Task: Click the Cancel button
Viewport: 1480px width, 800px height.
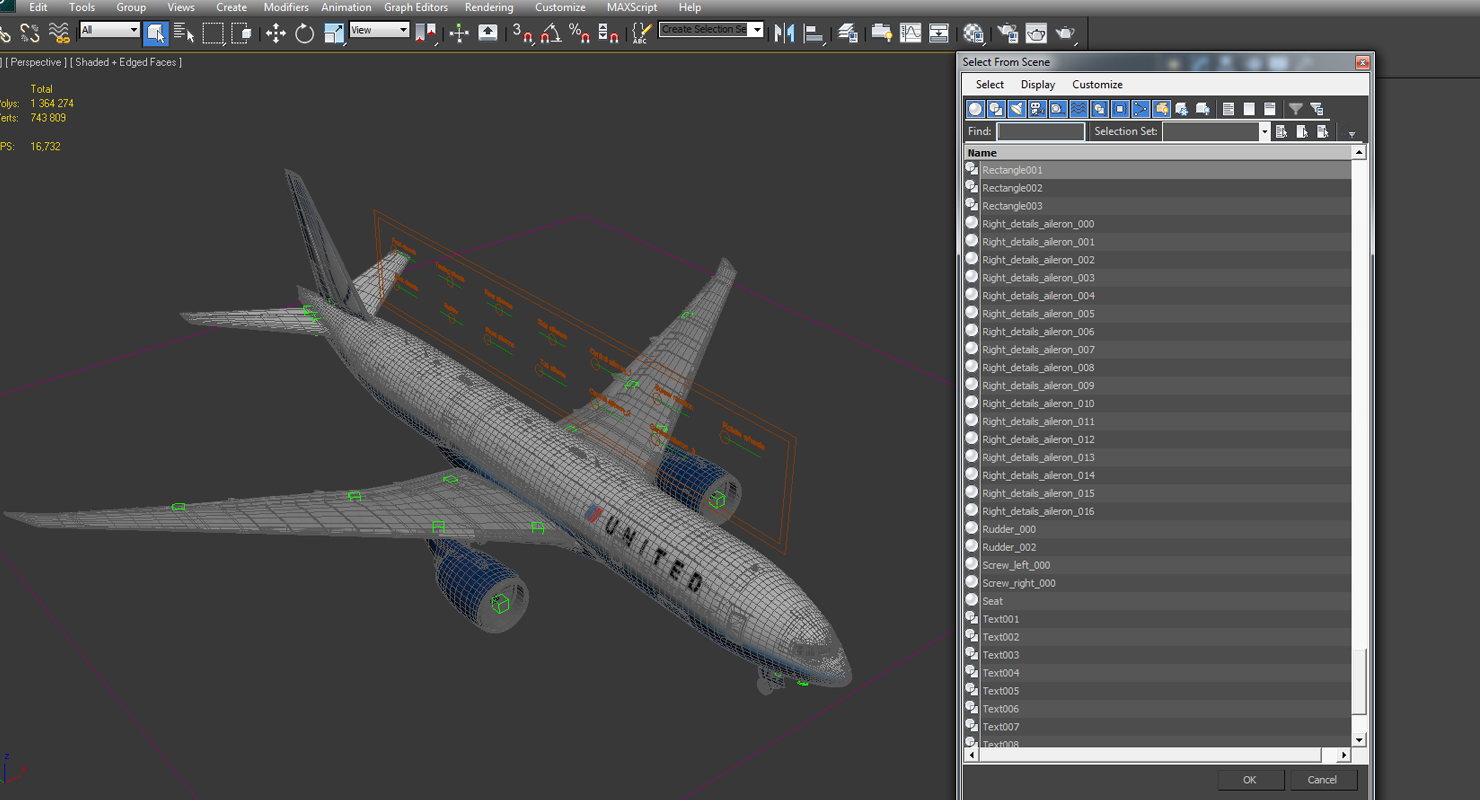Action: (1322, 780)
